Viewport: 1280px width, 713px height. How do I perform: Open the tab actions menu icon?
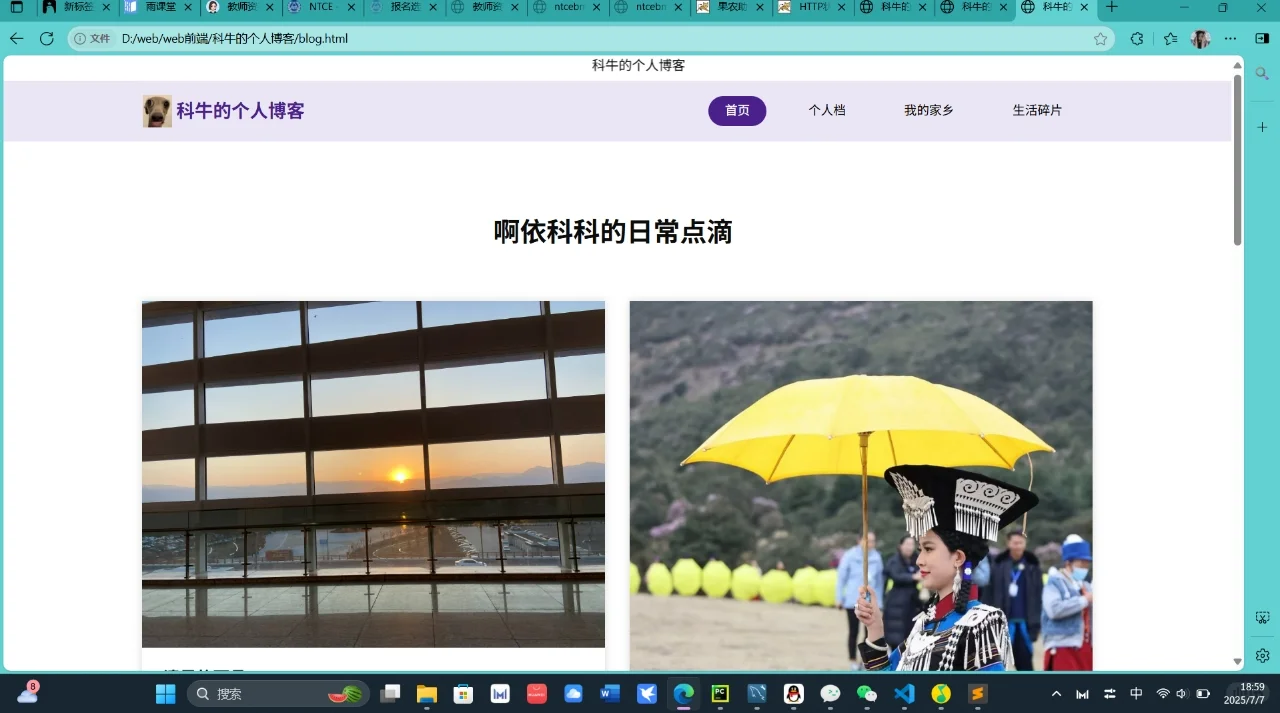[16, 7]
